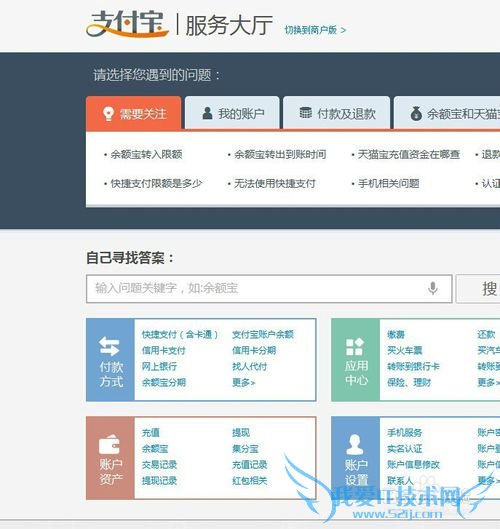Open 余额宝 link in 账户资产
This screenshot has width=500, height=529.
tap(155, 449)
